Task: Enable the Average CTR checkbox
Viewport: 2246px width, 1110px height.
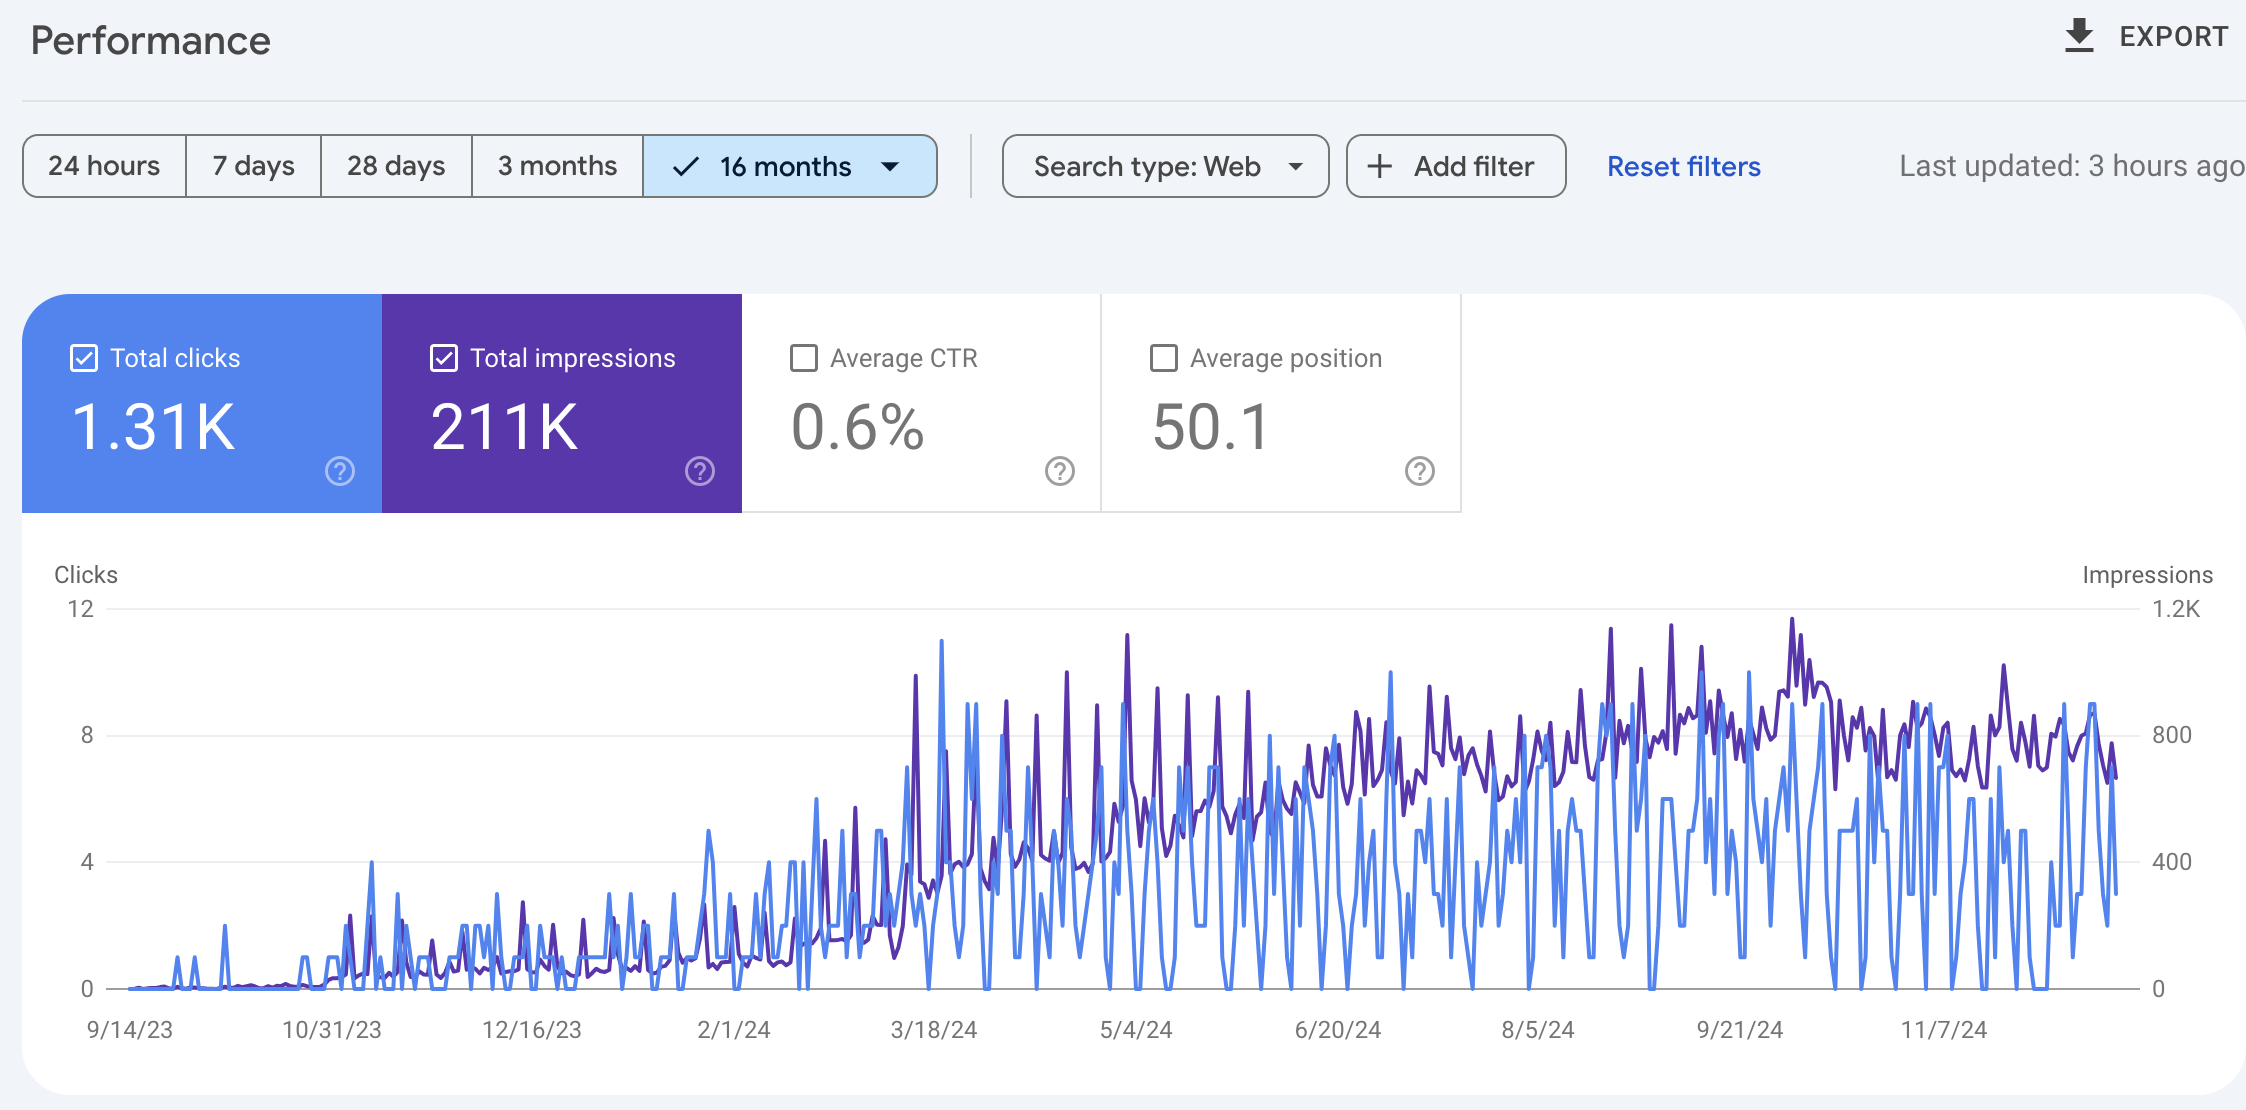Action: (804, 358)
